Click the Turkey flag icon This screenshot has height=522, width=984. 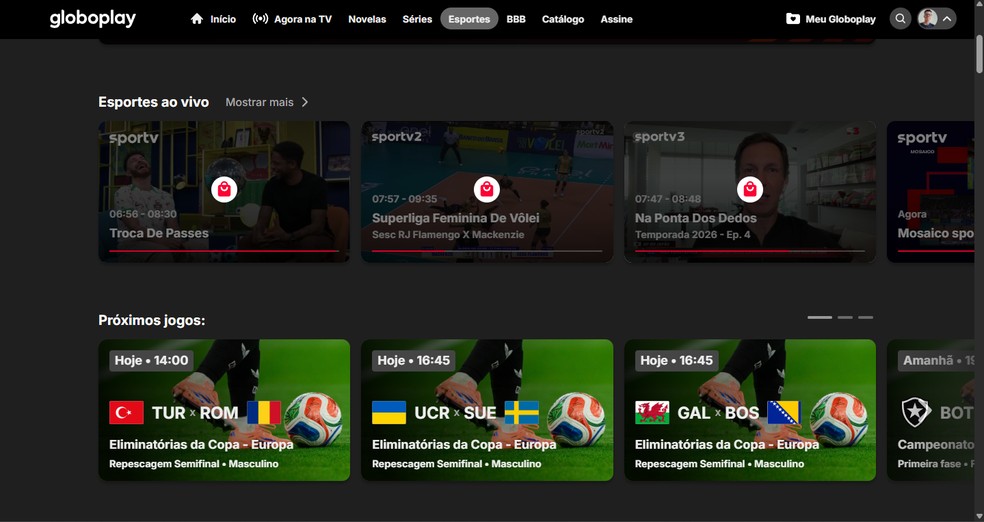click(126, 413)
